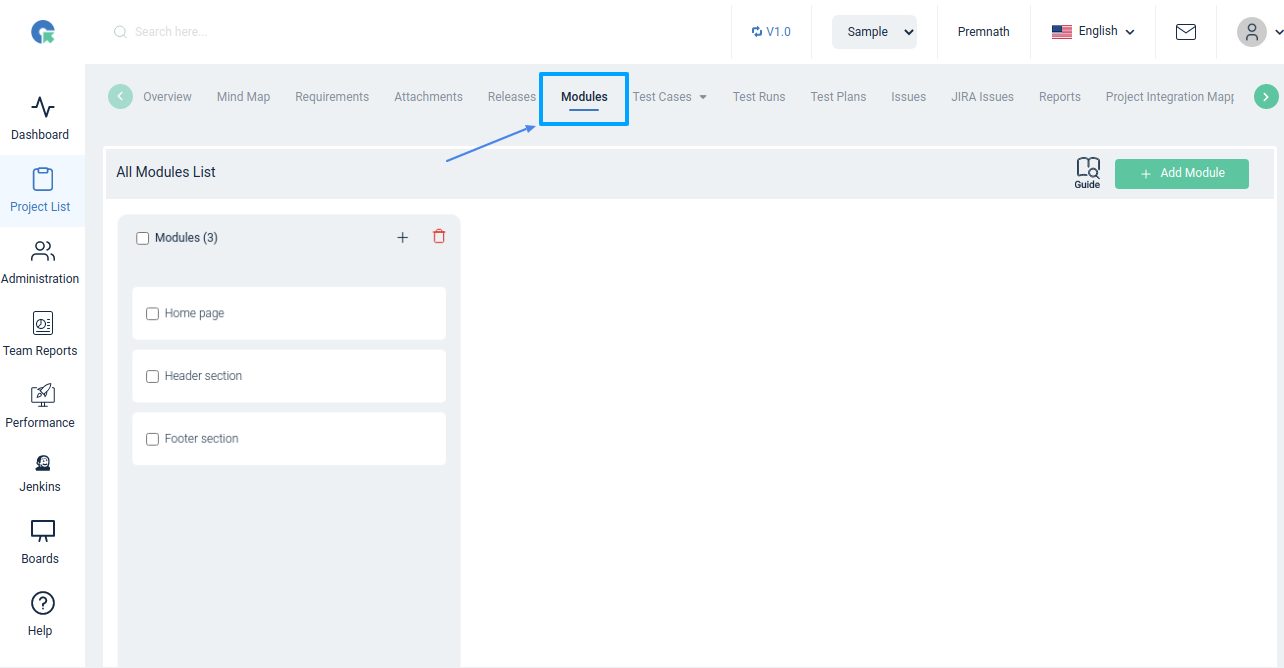The width and height of the screenshot is (1284, 668).
Task: Click the All Modules List heading
Action: 166,172
